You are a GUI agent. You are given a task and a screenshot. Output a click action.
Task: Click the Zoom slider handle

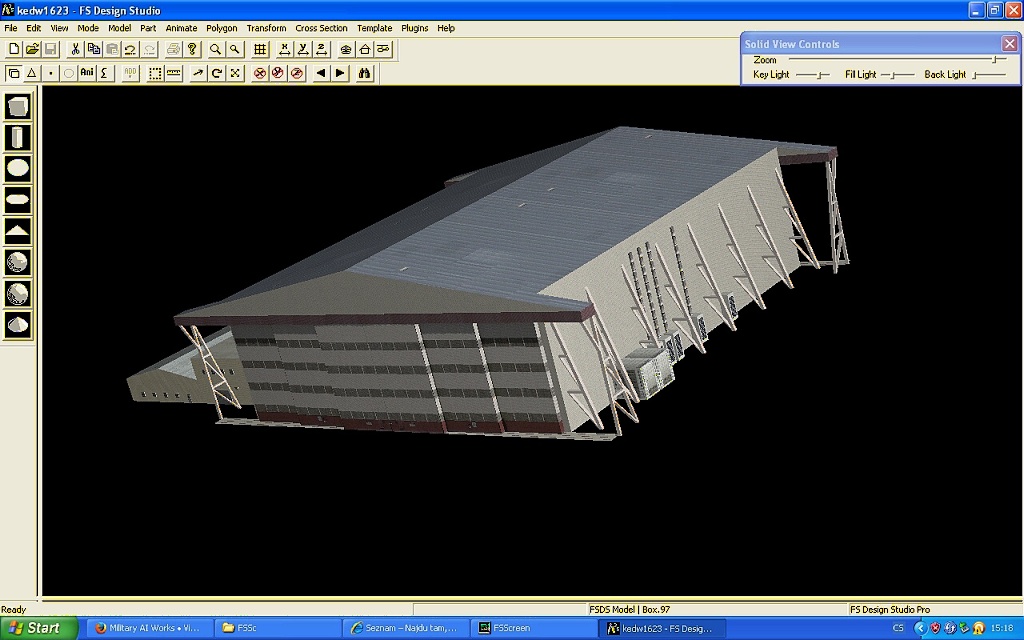(992, 60)
